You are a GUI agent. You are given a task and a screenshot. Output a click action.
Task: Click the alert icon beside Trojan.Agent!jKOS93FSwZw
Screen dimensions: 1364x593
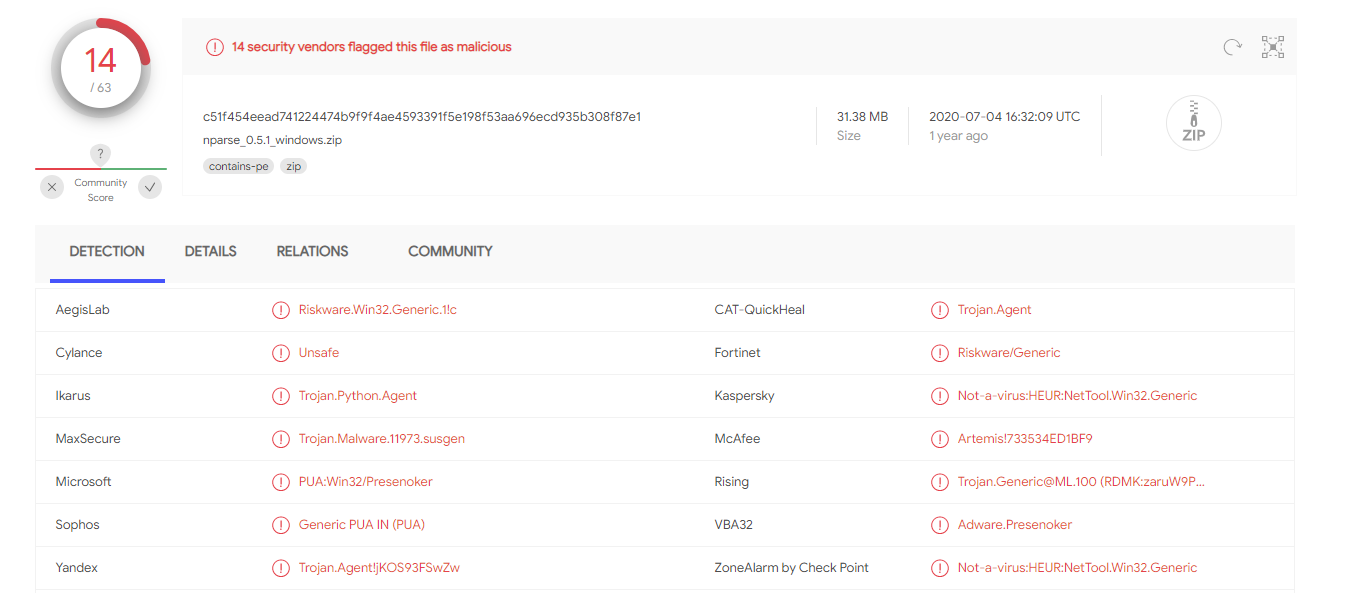pyautogui.click(x=281, y=568)
